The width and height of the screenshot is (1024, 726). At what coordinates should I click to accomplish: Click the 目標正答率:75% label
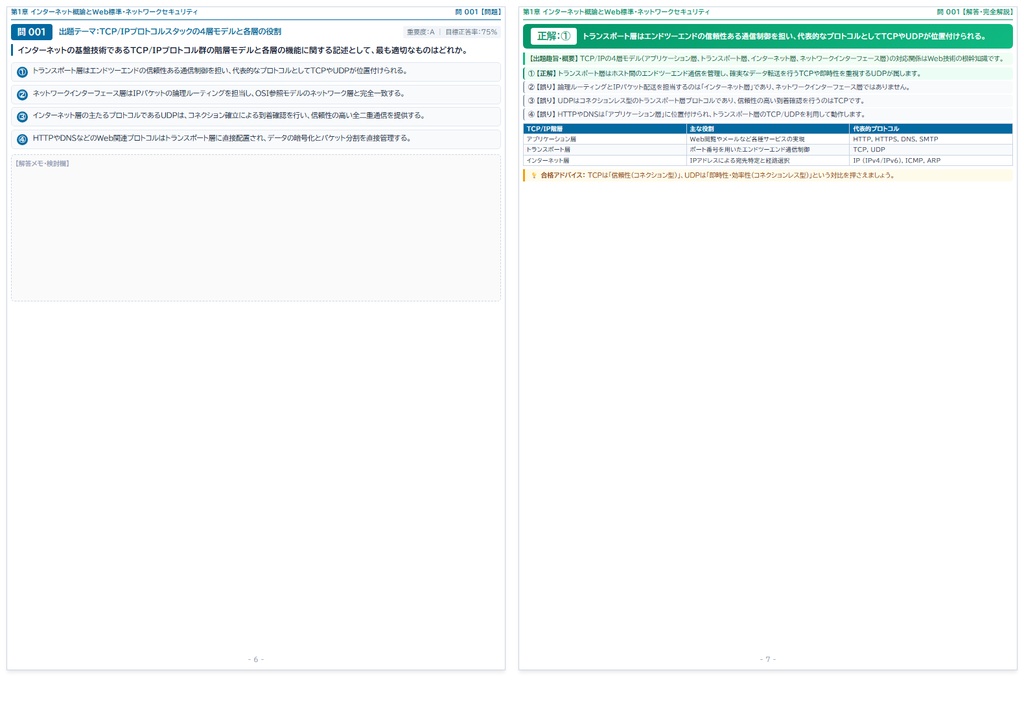click(x=471, y=32)
